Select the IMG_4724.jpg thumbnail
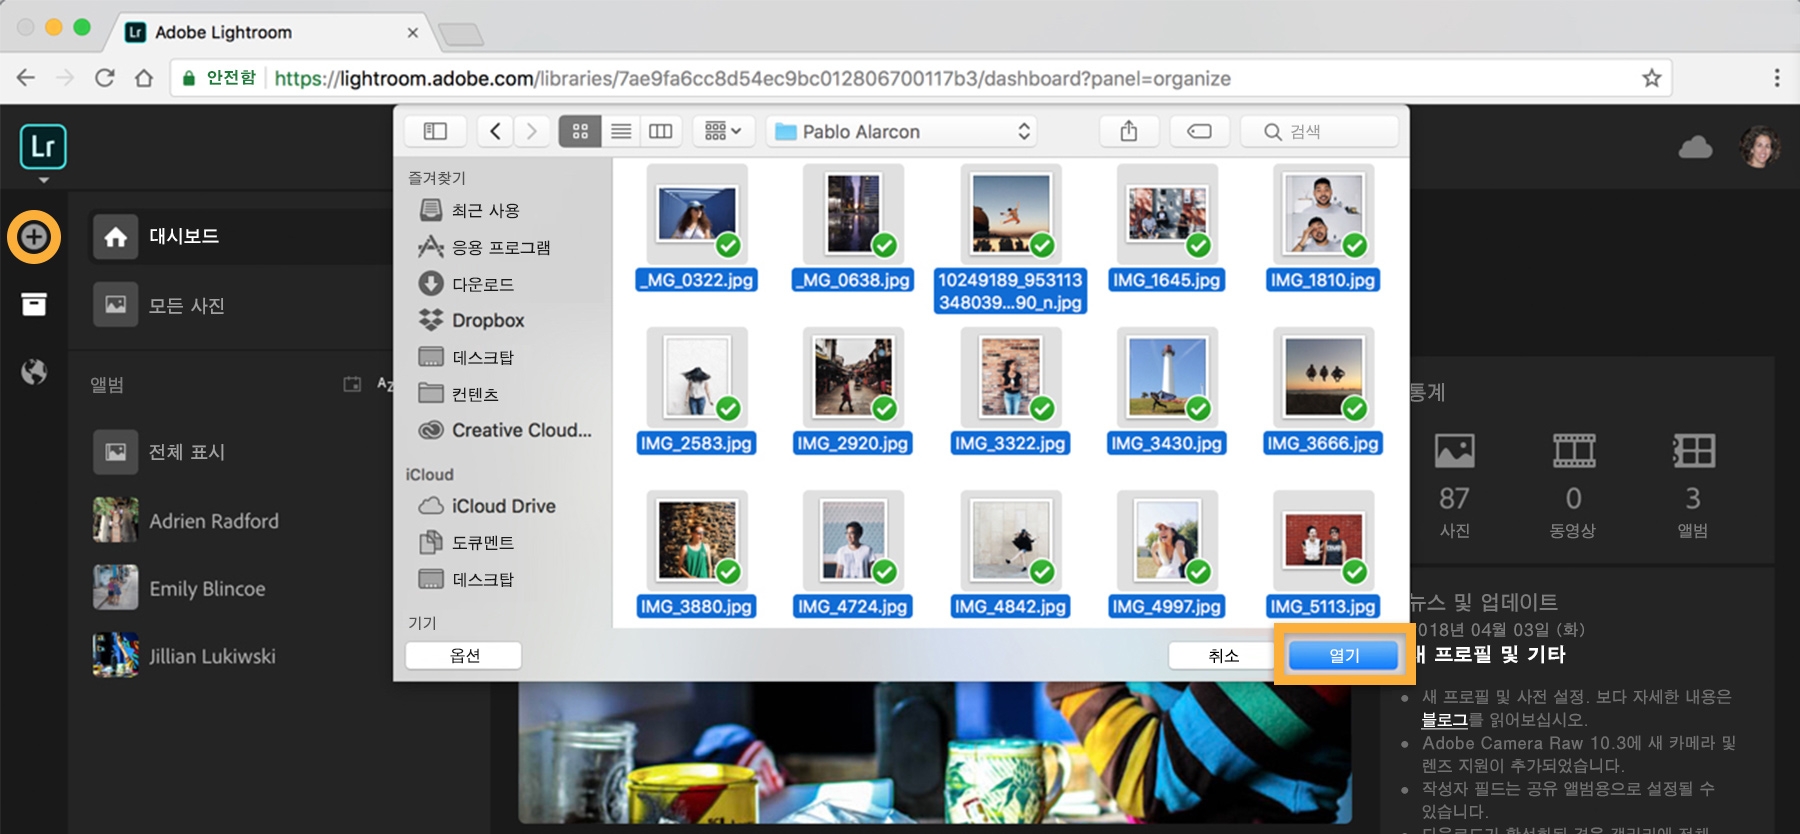1800x834 pixels. click(x=853, y=540)
